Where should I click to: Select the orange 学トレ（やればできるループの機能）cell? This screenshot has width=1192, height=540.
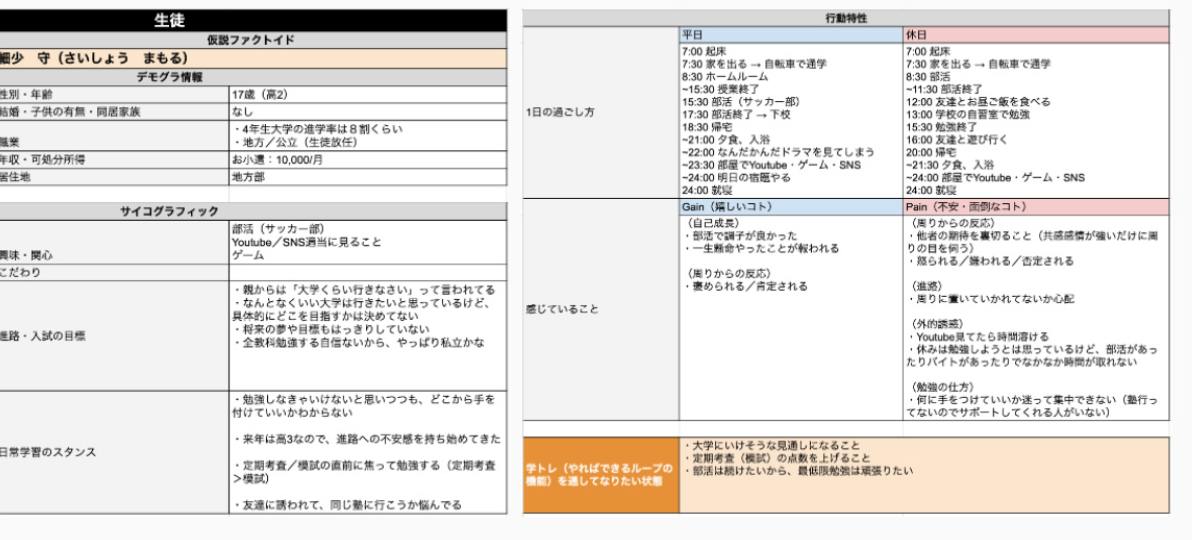[601, 475]
